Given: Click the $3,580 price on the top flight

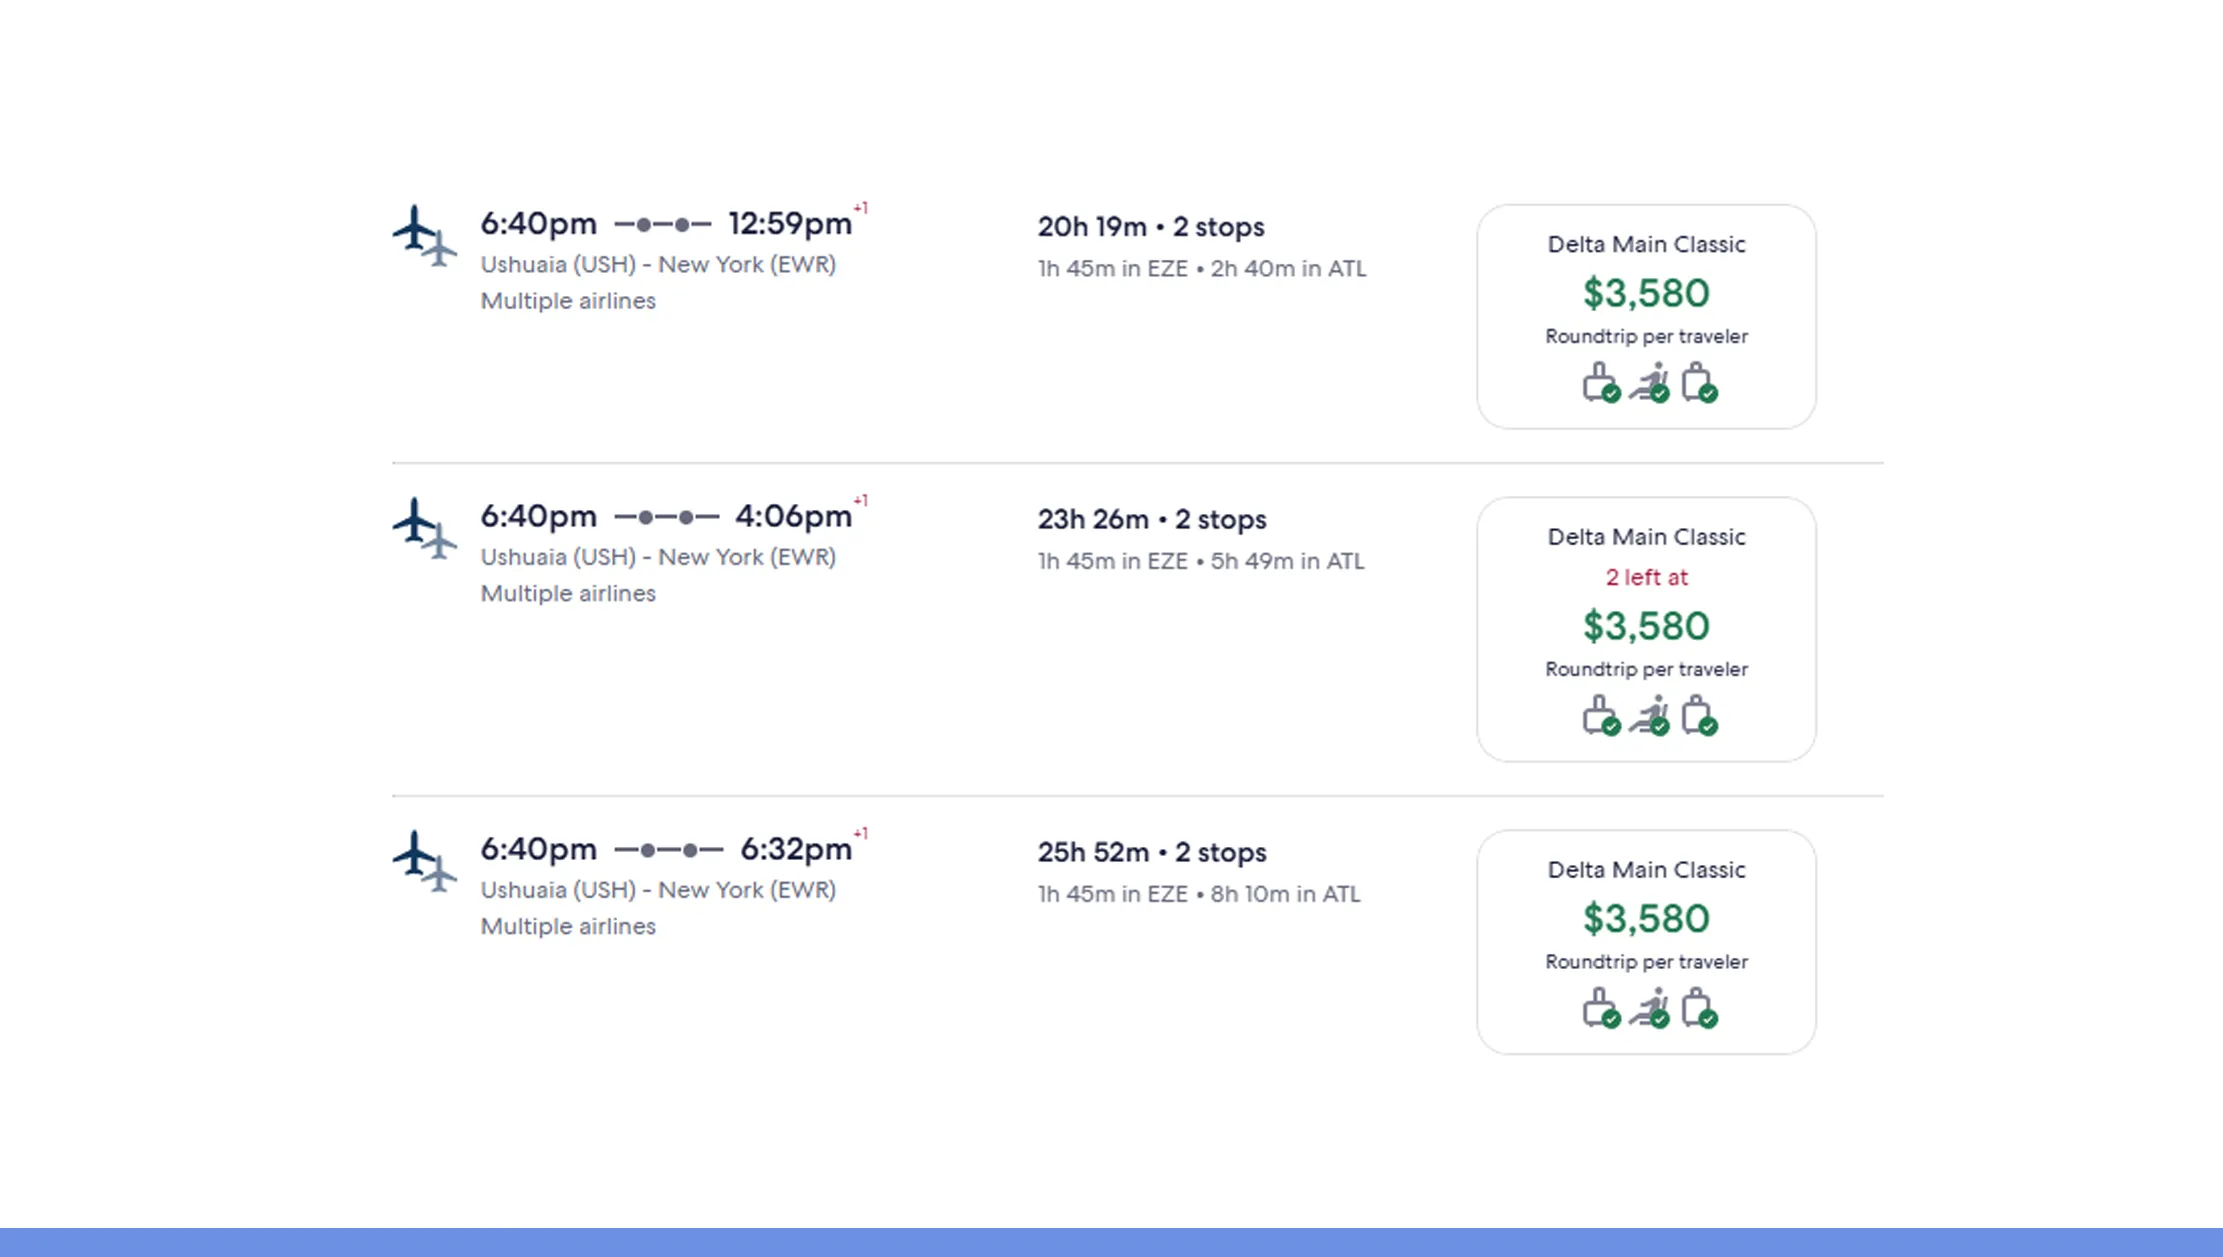Looking at the screenshot, I should [1646, 293].
